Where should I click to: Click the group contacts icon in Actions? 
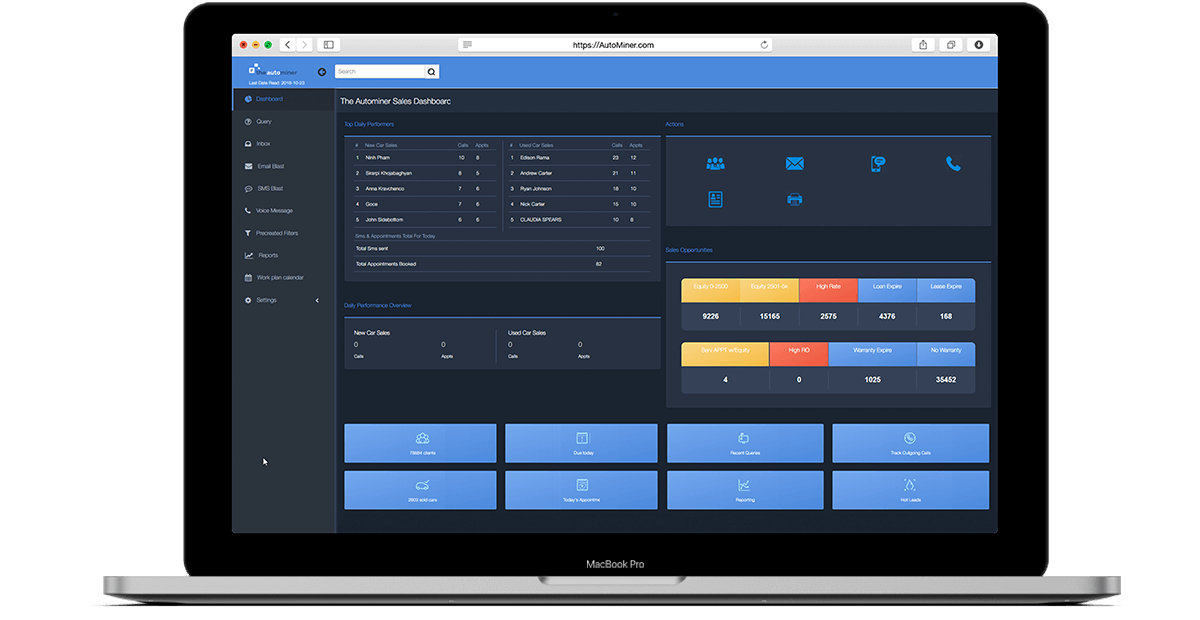coord(715,163)
